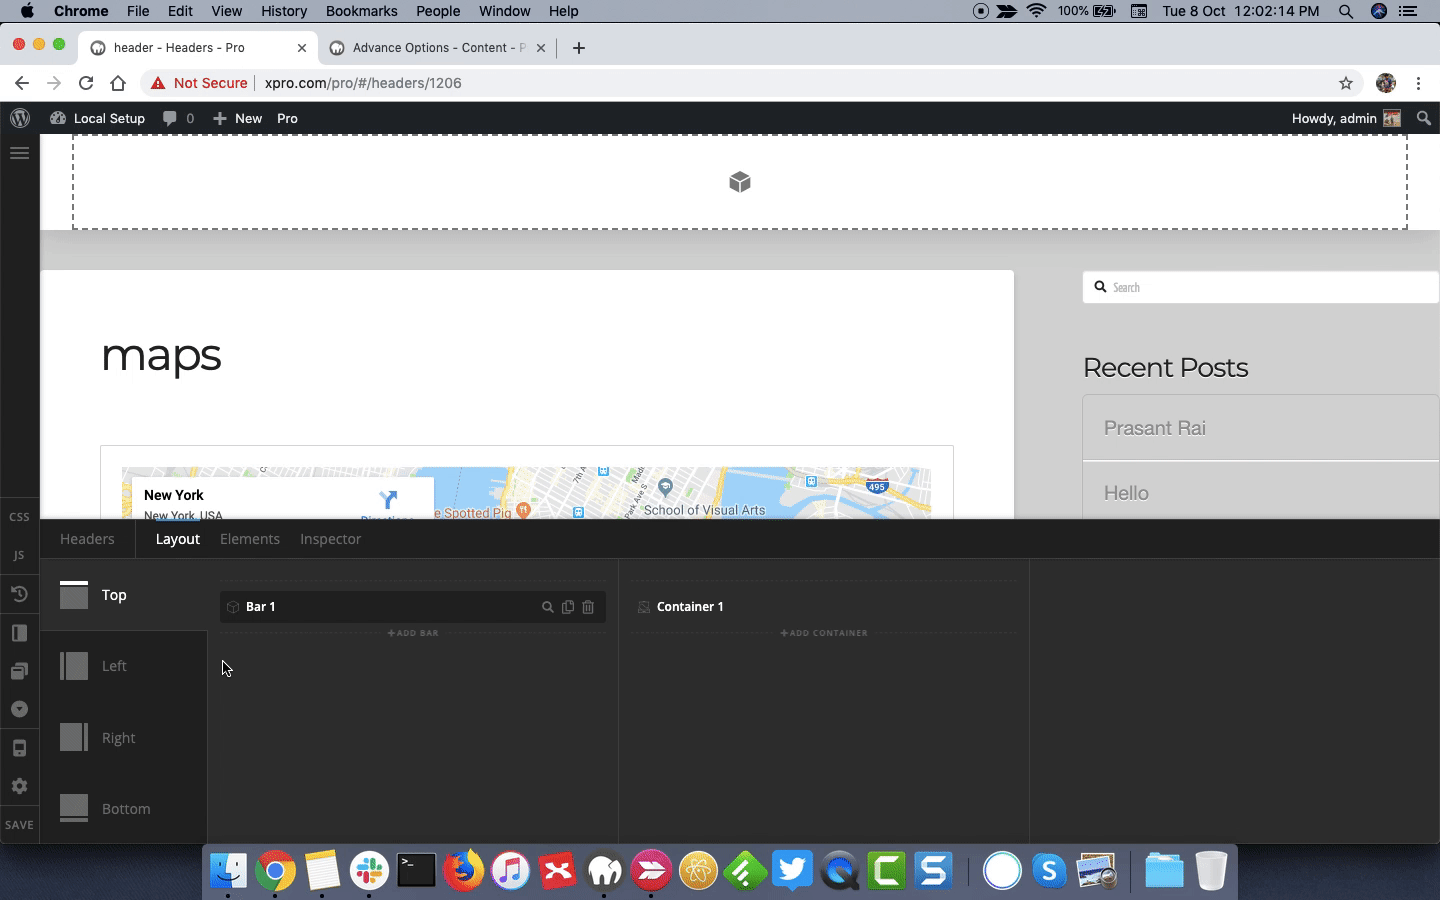Select the Bottom header region
1440x900 pixels.
point(124,809)
